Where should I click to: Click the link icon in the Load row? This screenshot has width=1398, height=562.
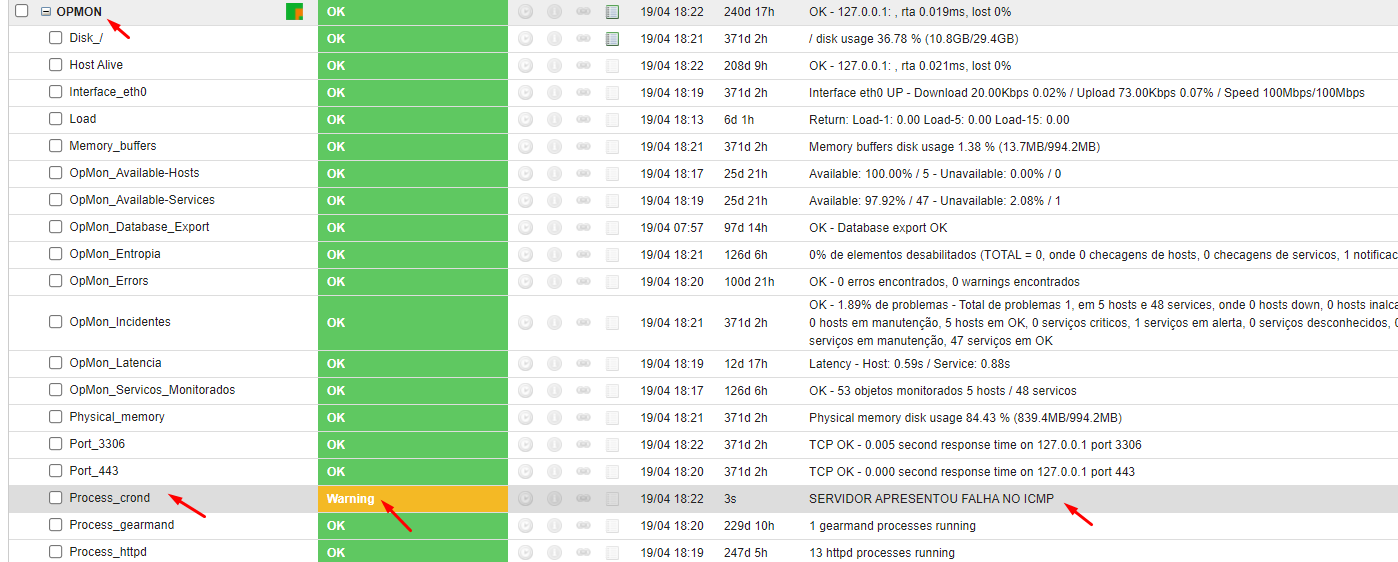coord(584,120)
